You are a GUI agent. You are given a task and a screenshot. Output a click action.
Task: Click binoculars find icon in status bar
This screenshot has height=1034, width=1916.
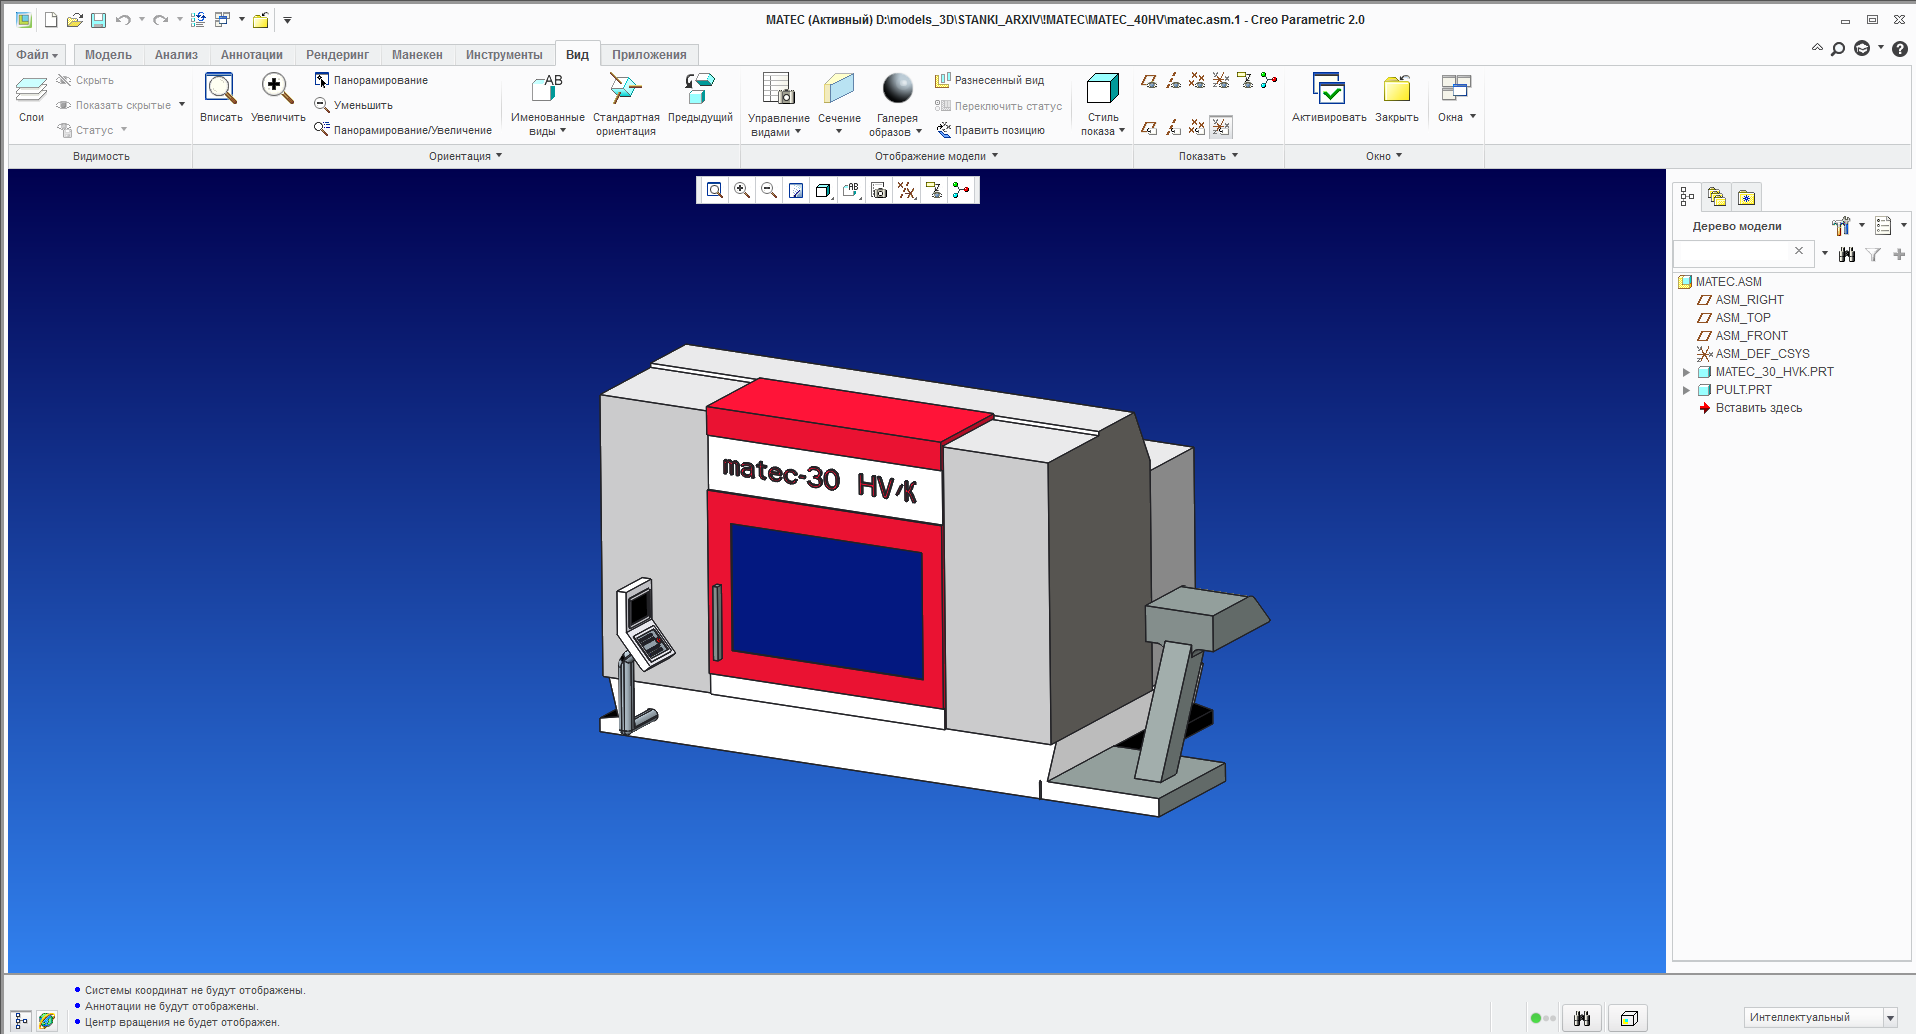coord(1582,1018)
